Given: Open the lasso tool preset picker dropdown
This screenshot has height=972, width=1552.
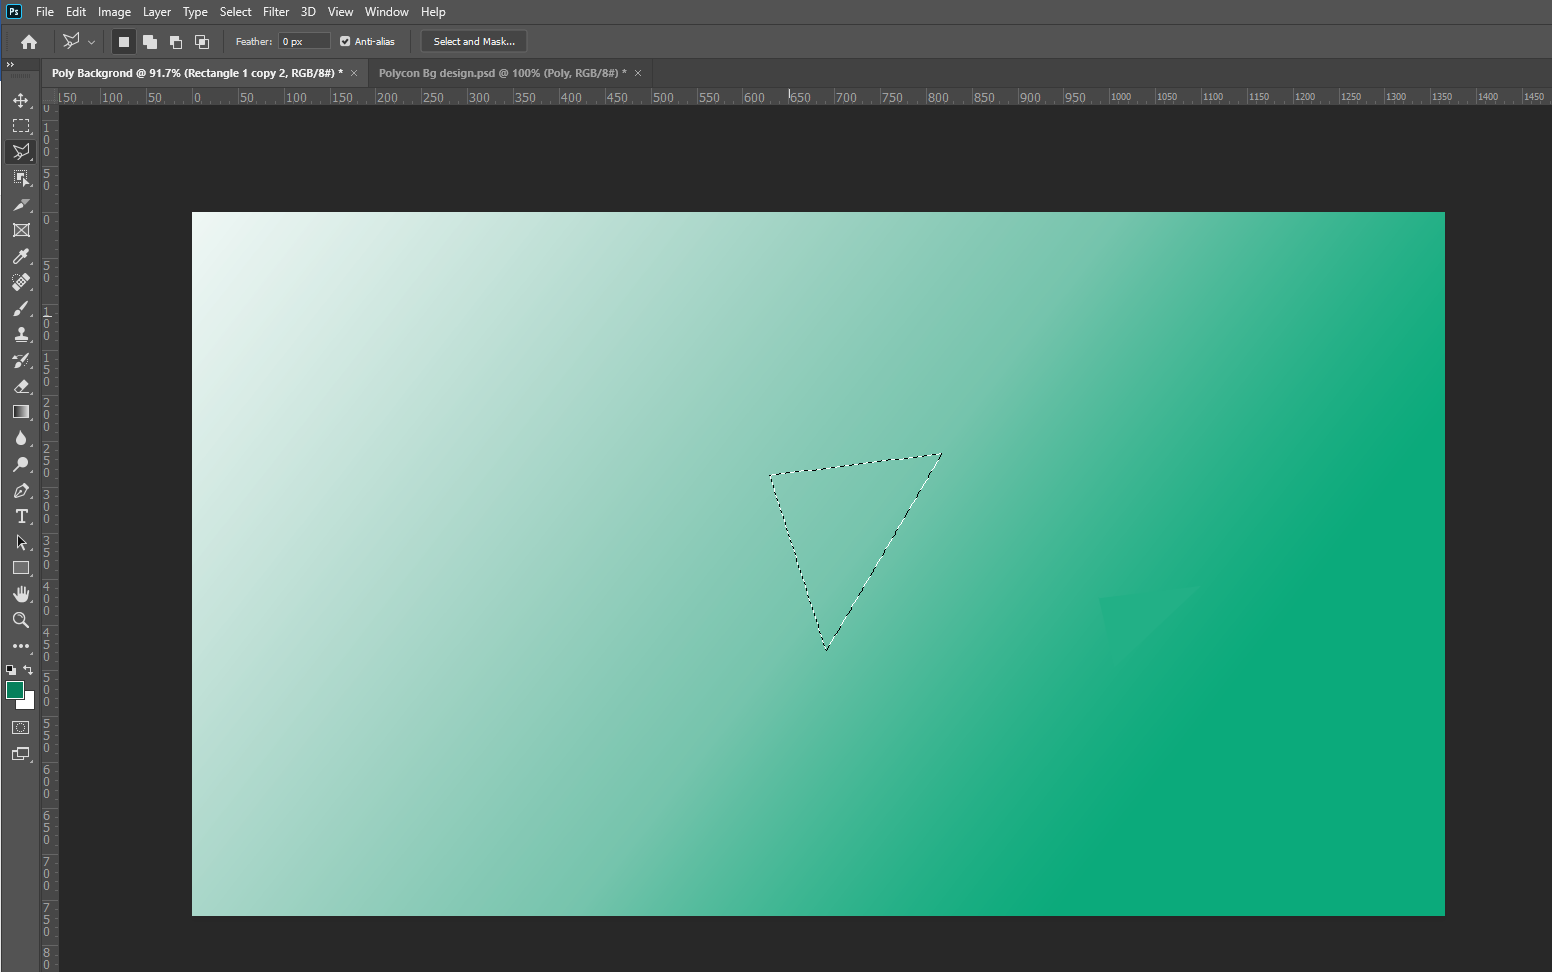Looking at the screenshot, I should click(x=91, y=42).
